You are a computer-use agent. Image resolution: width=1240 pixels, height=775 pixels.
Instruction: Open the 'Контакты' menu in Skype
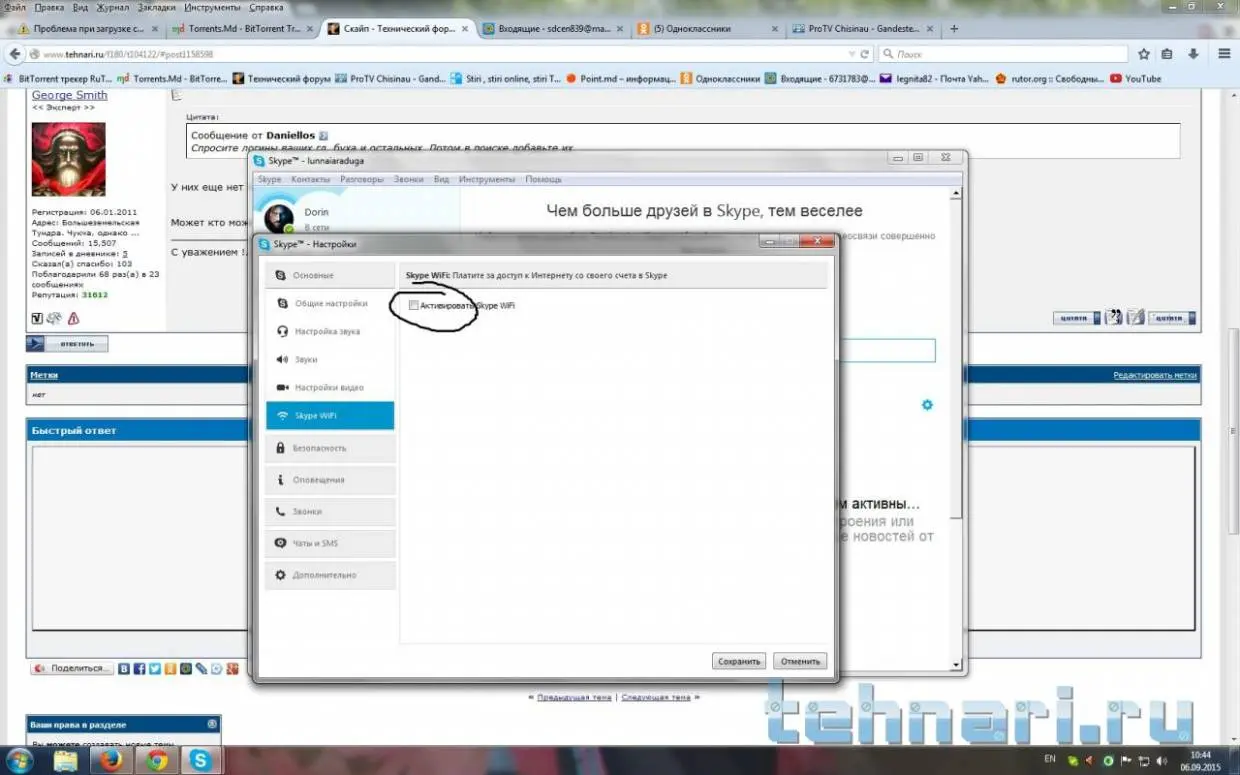click(x=310, y=179)
